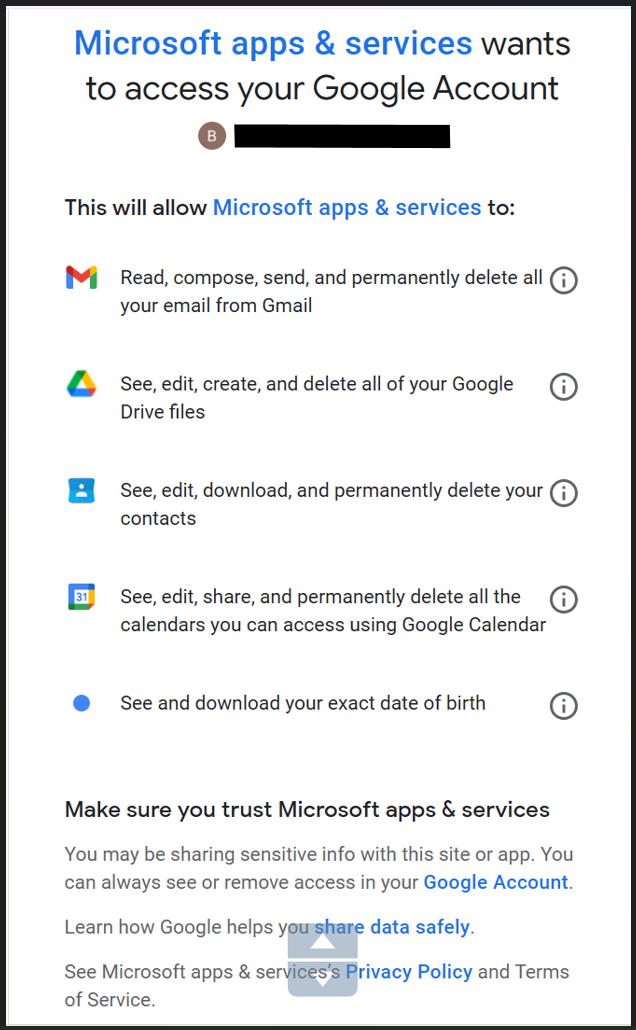Click Microsoft apps & services in 'This will allow'
This screenshot has height=1030, width=636.
pyautogui.click(x=347, y=208)
